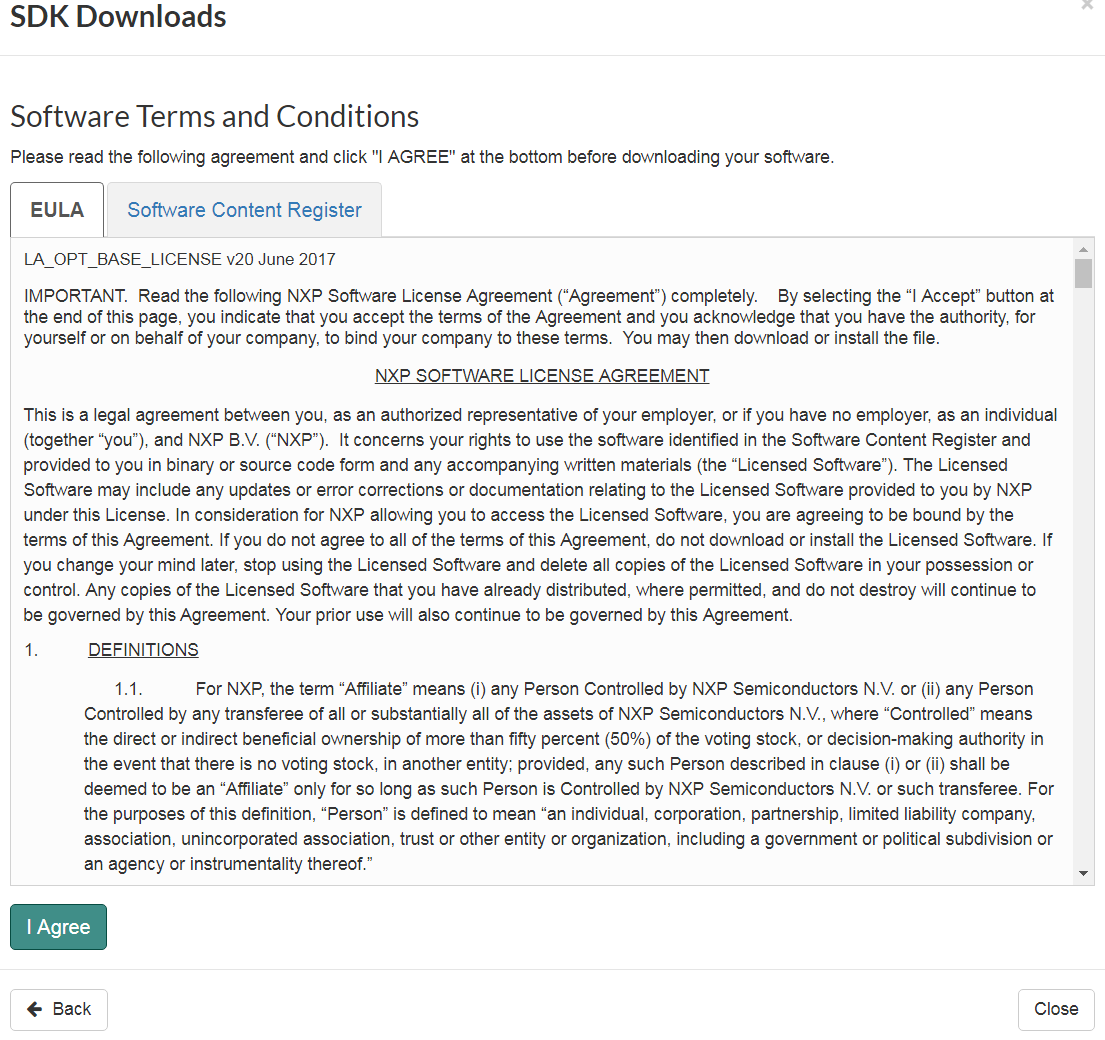
Task: Click the EULA scrollbar up arrow
Action: (x=1084, y=248)
